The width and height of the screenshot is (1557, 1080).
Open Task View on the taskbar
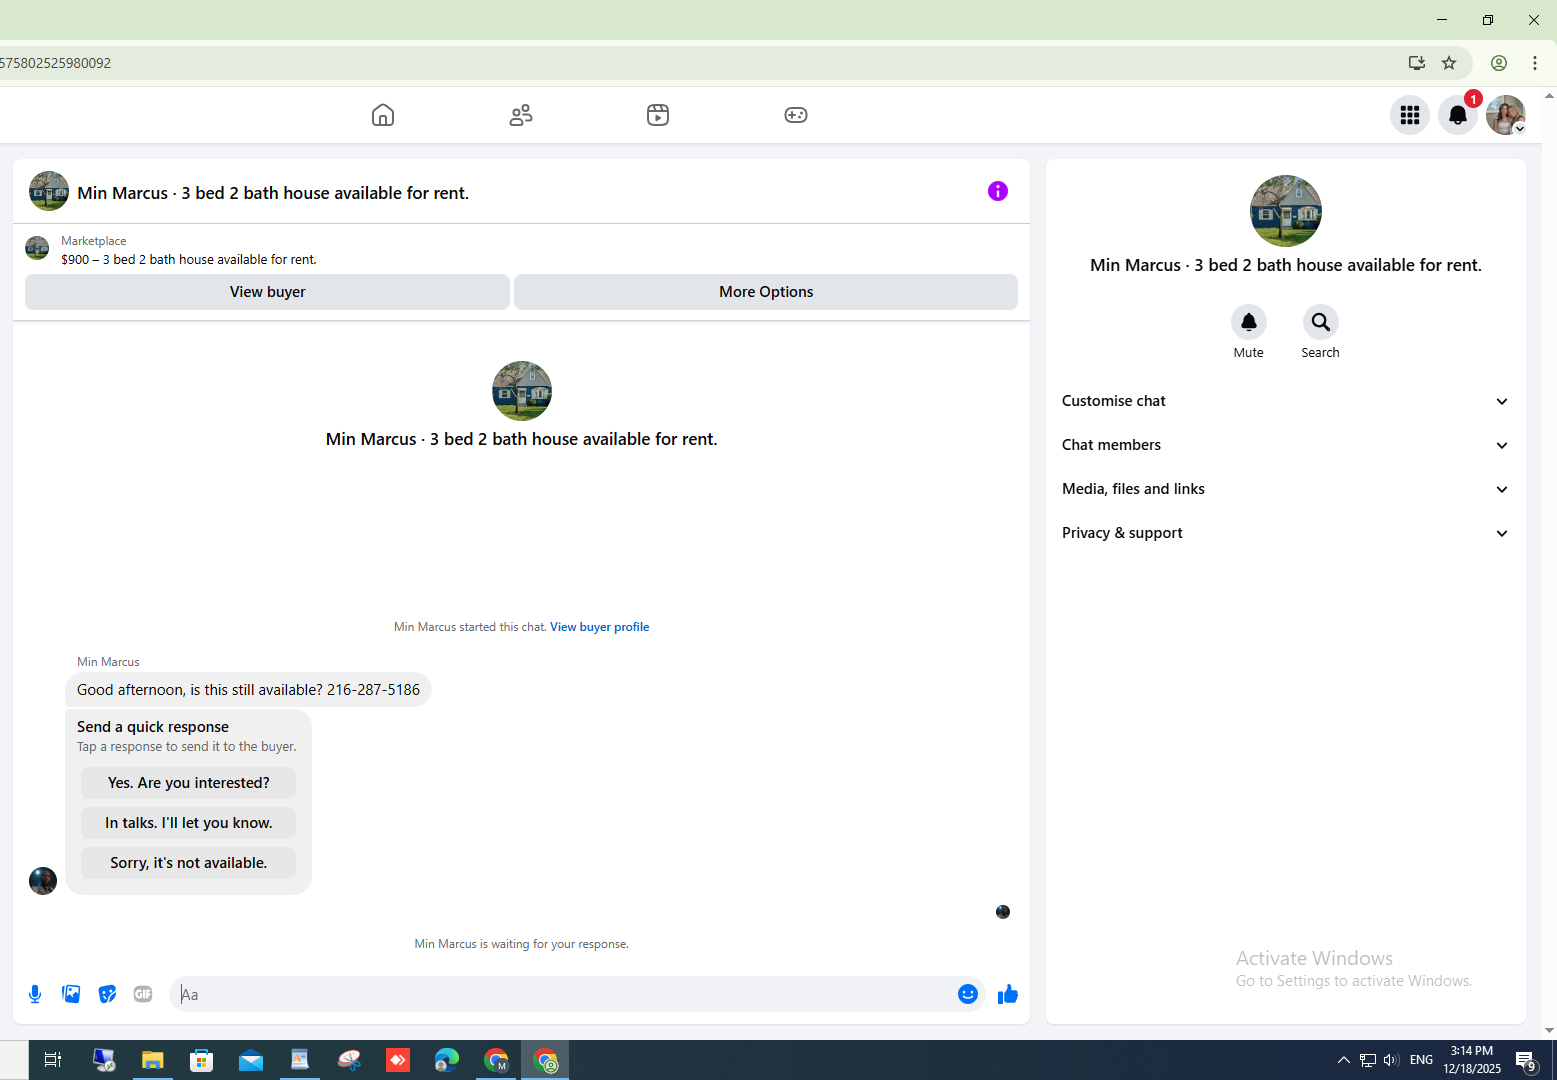click(53, 1060)
